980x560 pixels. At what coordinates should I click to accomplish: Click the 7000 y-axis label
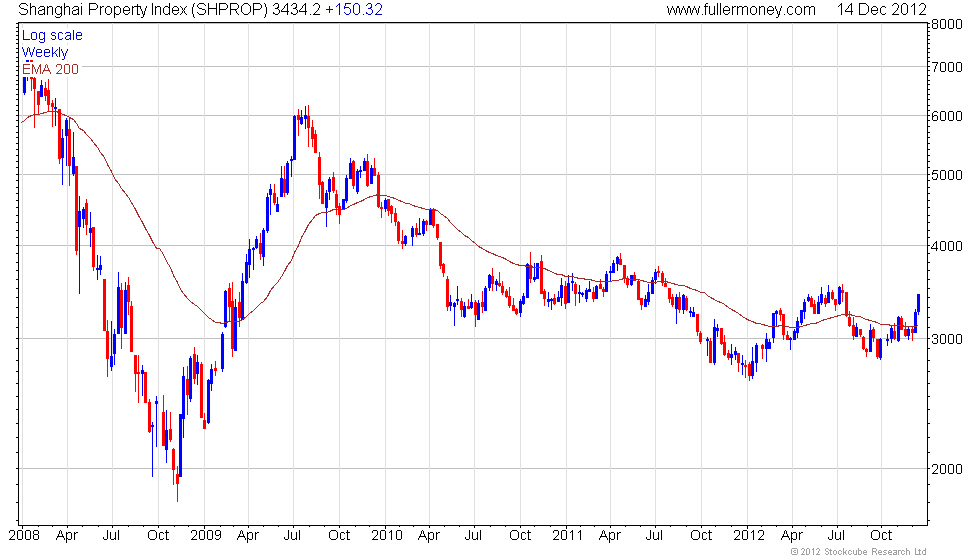coord(946,67)
